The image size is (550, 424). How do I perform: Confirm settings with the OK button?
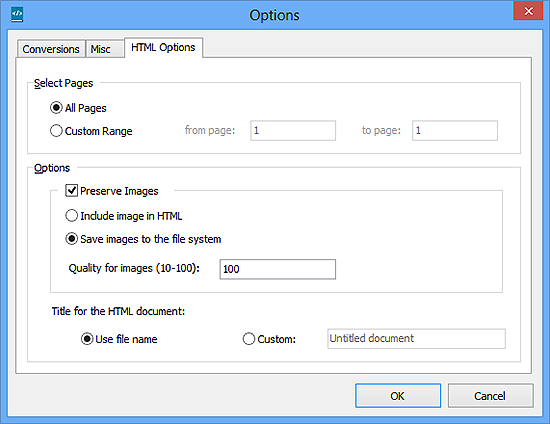(398, 396)
